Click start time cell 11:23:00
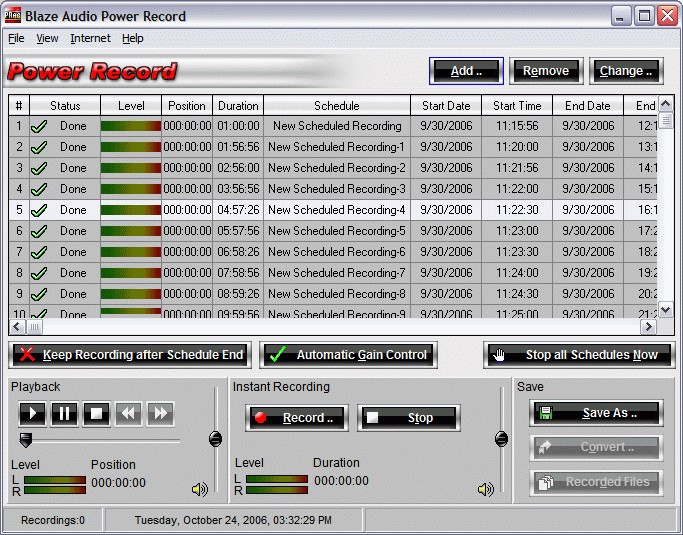The height and width of the screenshot is (535, 683). coord(517,230)
